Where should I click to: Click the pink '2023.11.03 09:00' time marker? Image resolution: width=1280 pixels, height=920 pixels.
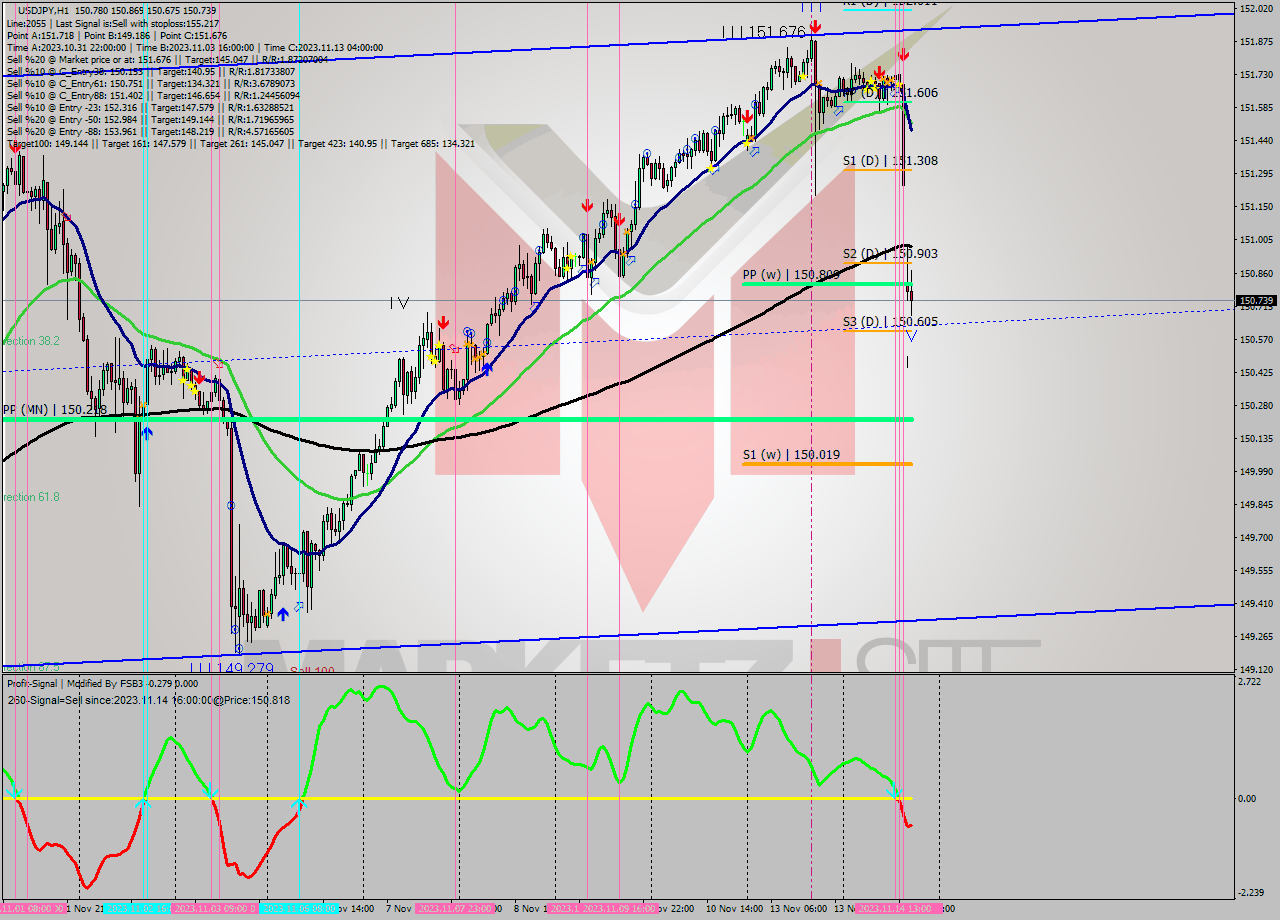tap(213, 908)
